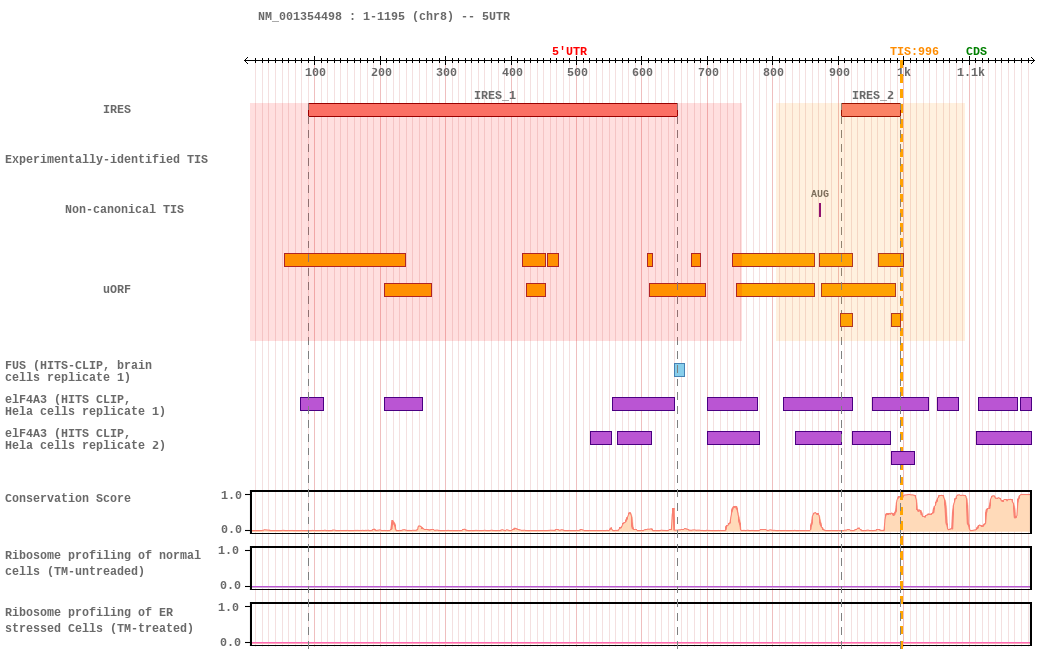Select the eIF4A3 replicate 1 bar near 1050-1080
Viewport: 1050px width, 656px height.
948,404
